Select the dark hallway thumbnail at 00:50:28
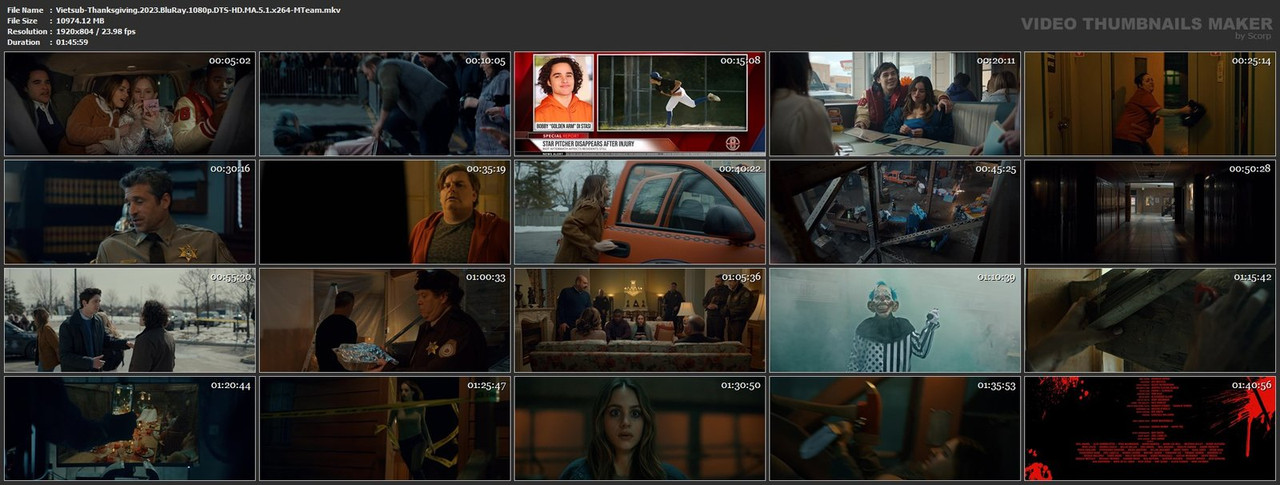 click(x=1150, y=212)
